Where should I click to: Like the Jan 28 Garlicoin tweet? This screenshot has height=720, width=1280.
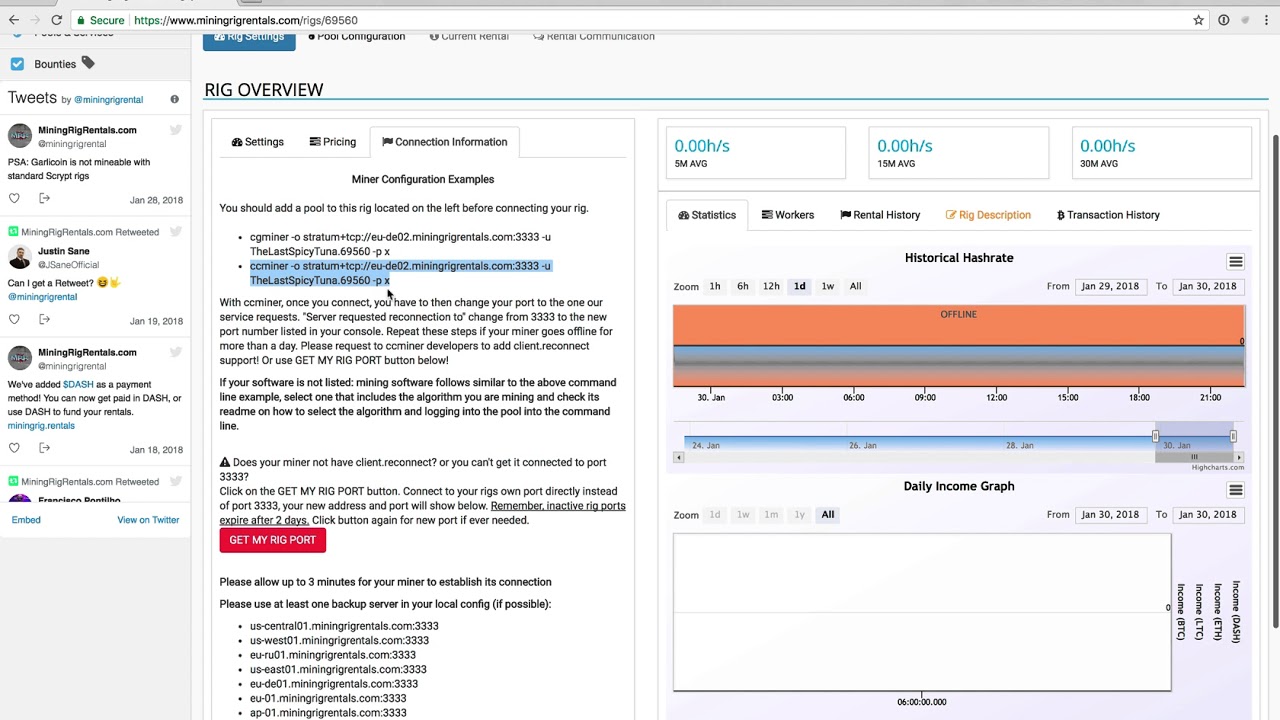pyautogui.click(x=14, y=199)
